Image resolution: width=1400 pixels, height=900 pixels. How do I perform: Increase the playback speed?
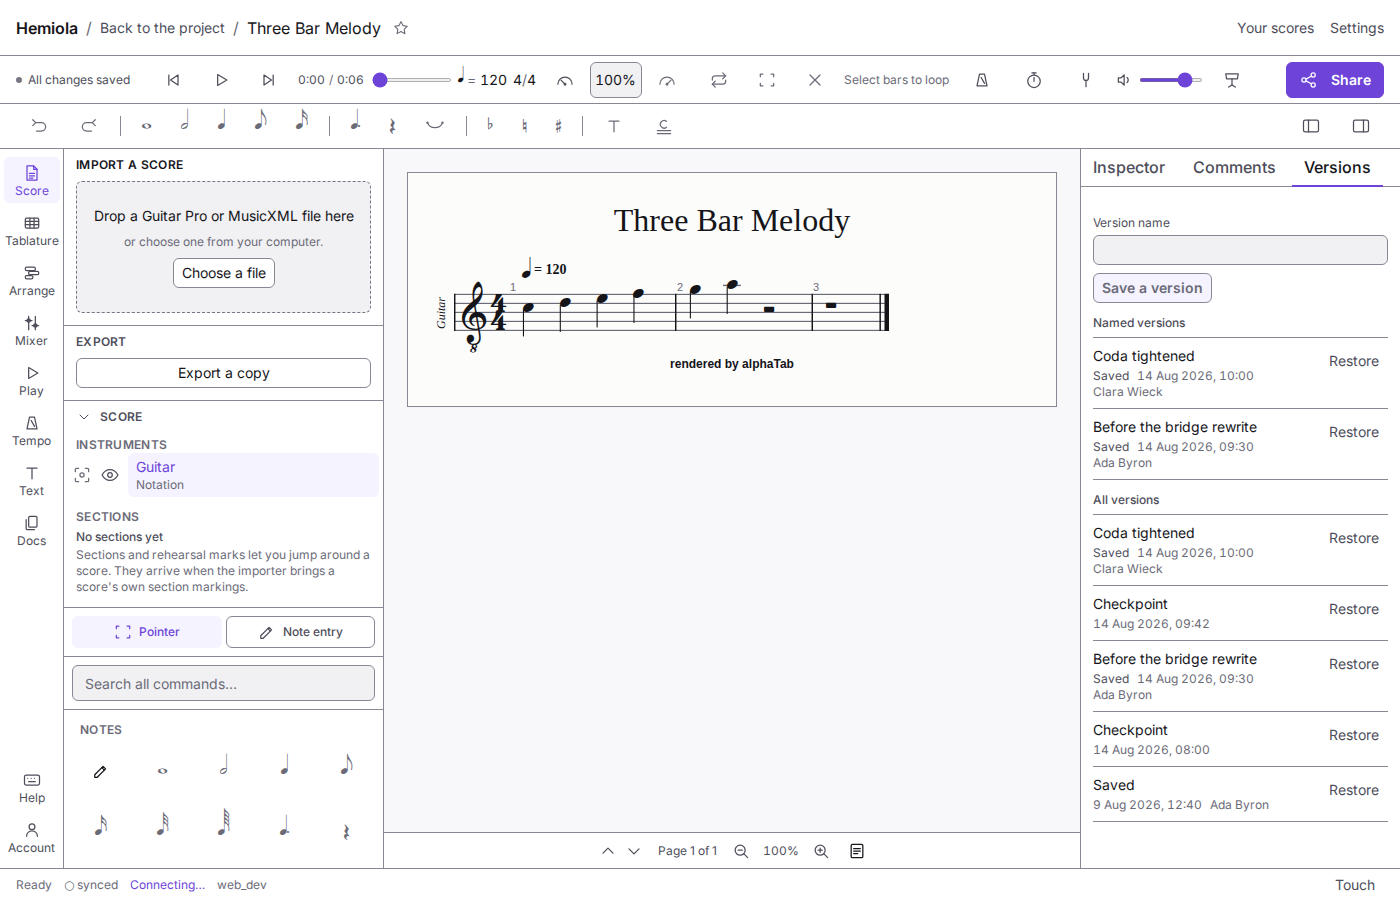tap(667, 80)
